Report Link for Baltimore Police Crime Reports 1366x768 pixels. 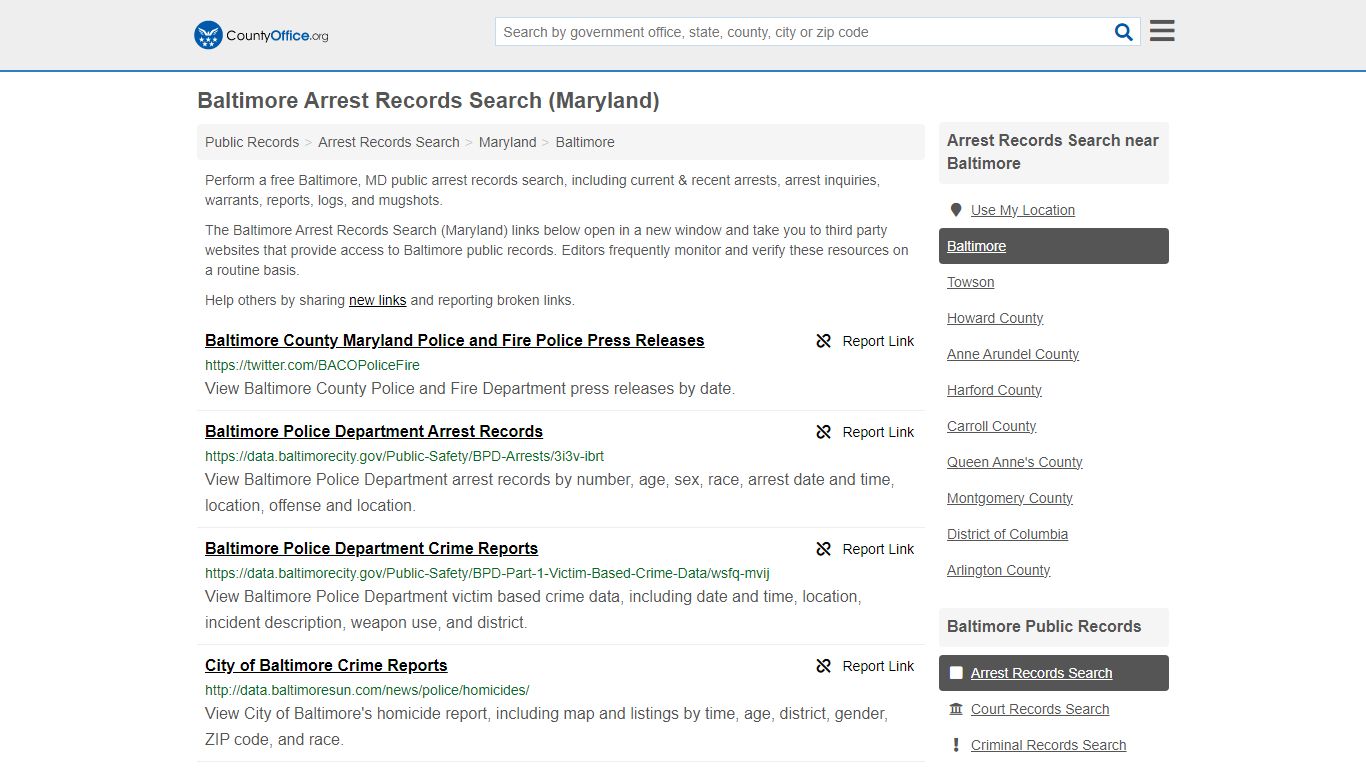(865, 549)
